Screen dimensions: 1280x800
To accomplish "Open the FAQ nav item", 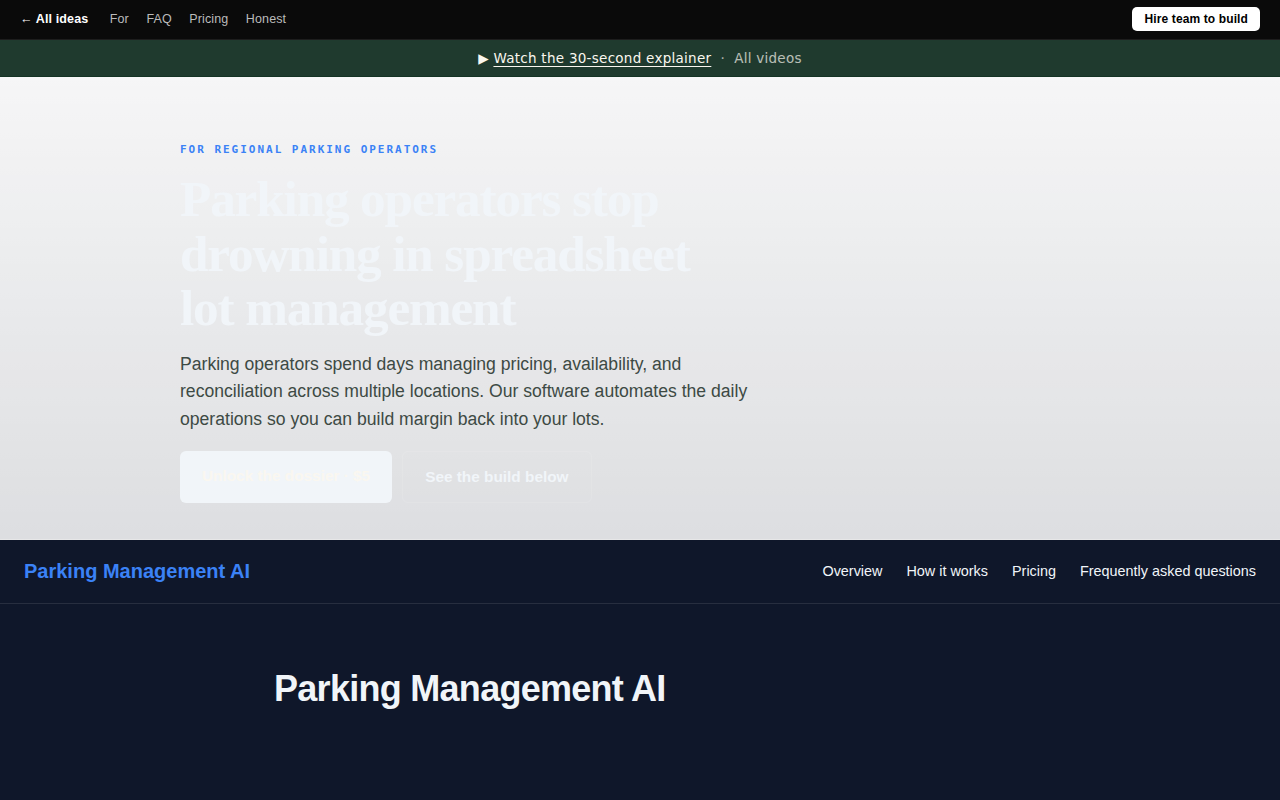I will [159, 19].
